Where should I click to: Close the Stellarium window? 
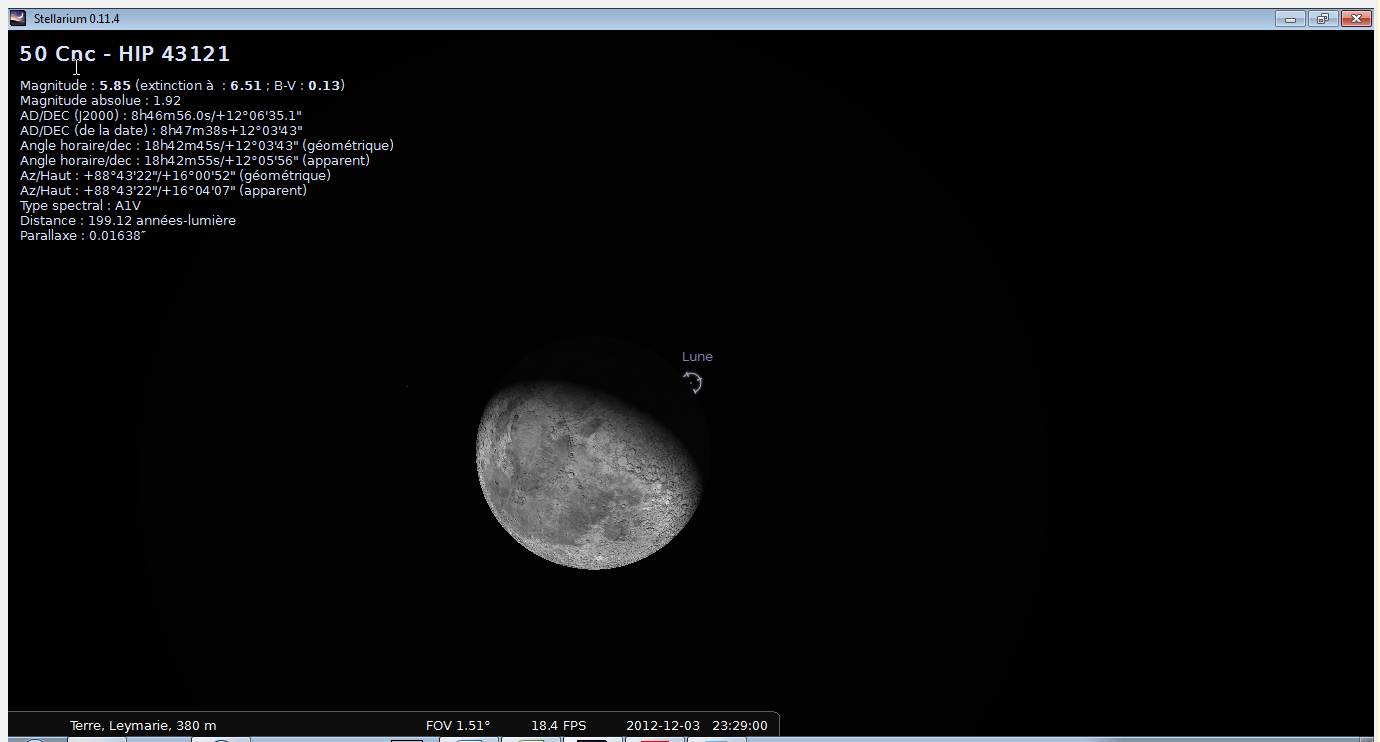pos(1355,19)
